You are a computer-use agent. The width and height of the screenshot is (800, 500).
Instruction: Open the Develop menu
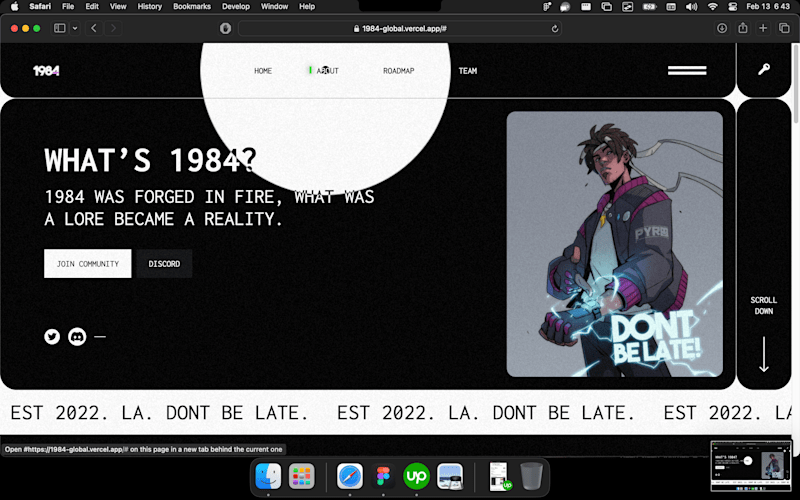tap(236, 7)
